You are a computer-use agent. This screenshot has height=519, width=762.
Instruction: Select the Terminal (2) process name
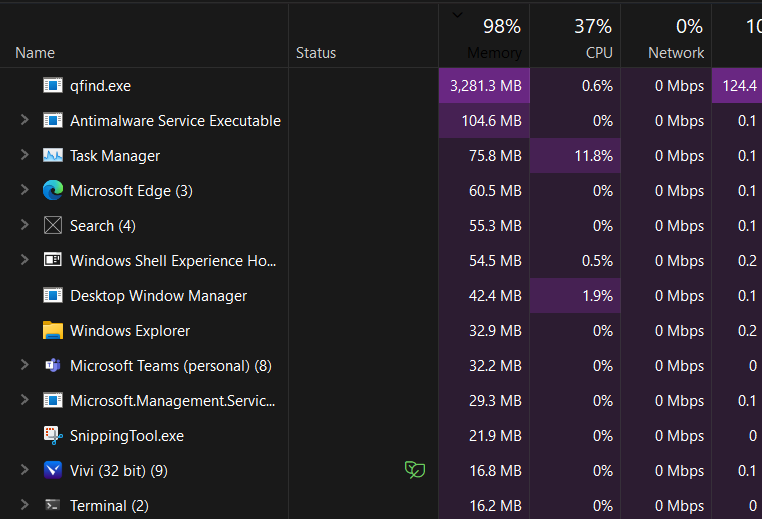click(109, 506)
